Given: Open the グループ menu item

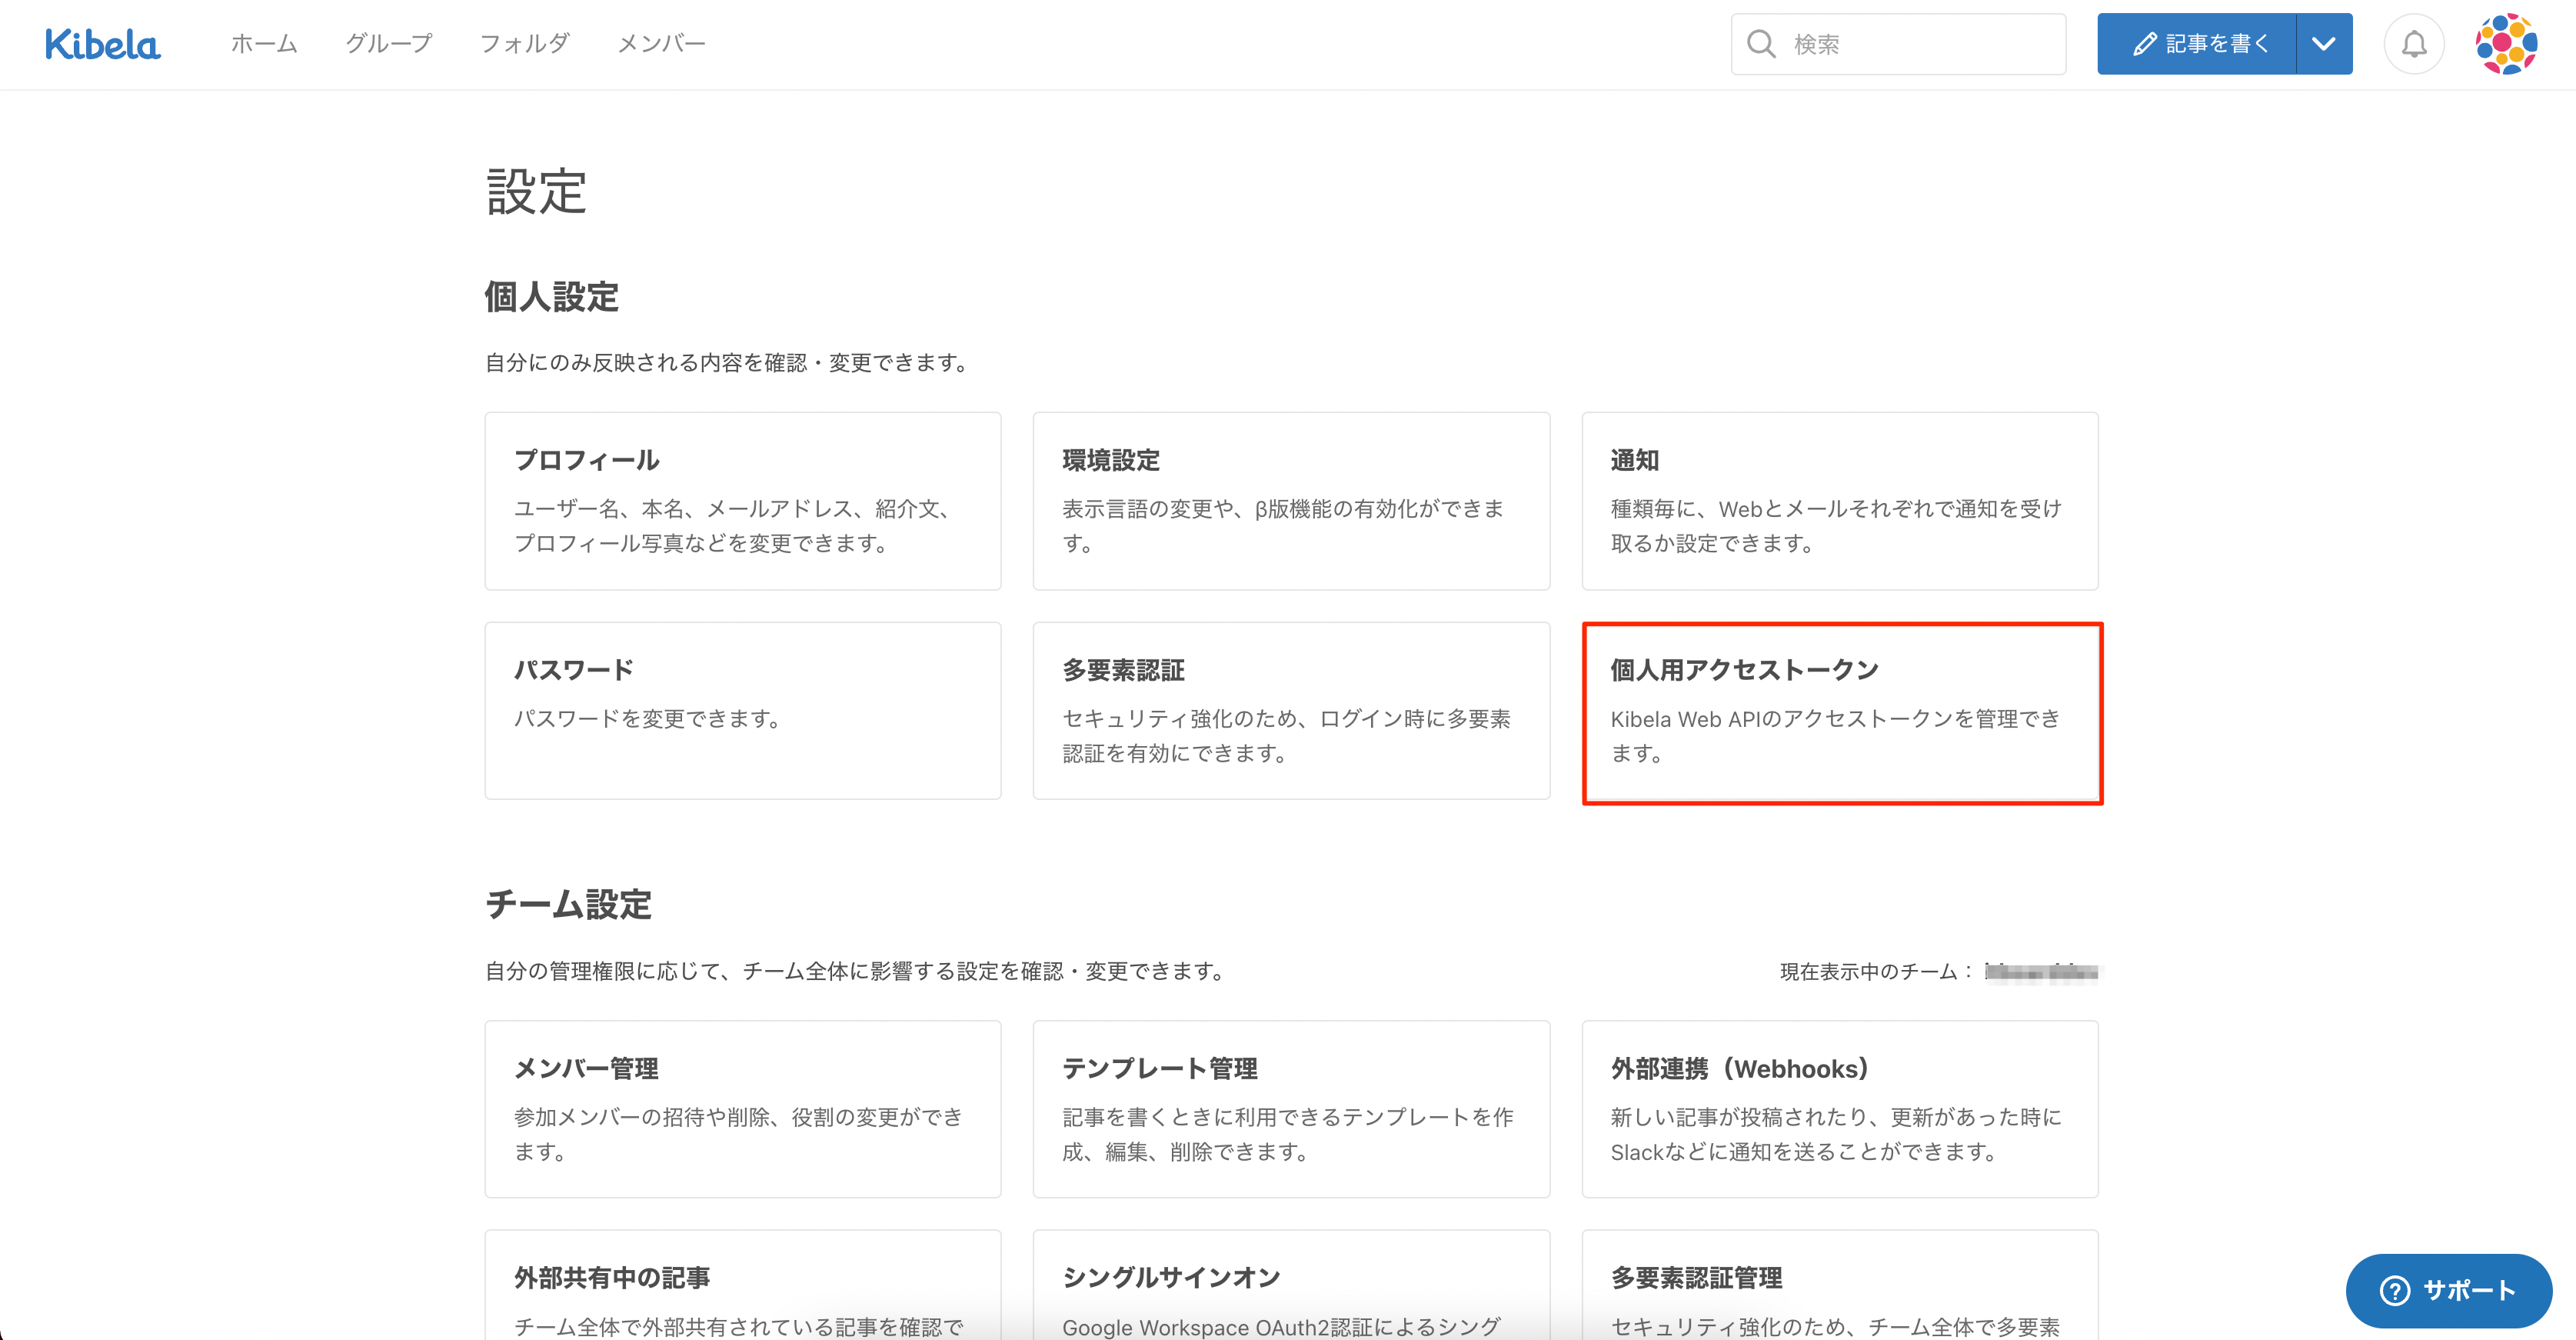Looking at the screenshot, I should tap(388, 44).
